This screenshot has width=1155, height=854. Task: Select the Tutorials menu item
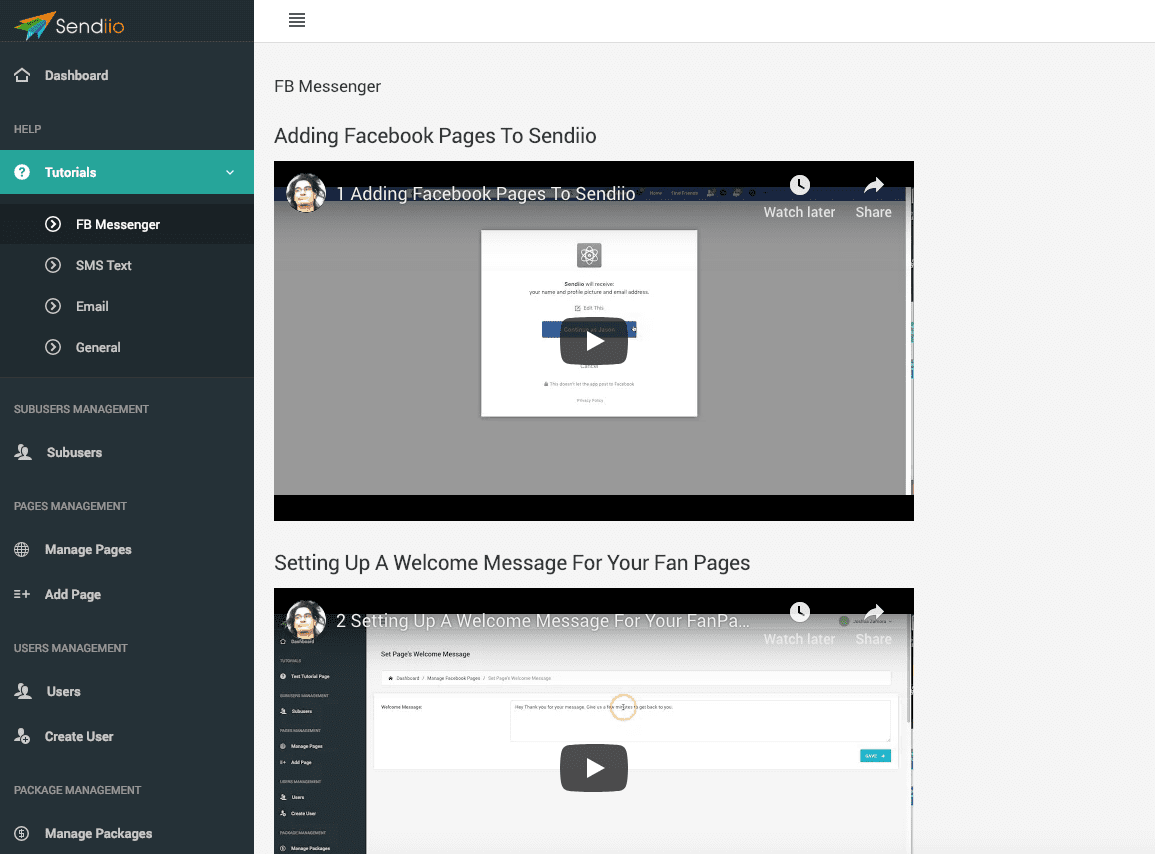click(127, 172)
